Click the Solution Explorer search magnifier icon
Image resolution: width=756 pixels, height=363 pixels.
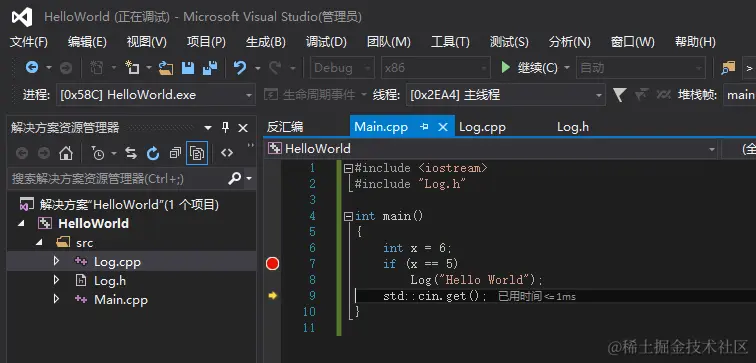pos(234,179)
